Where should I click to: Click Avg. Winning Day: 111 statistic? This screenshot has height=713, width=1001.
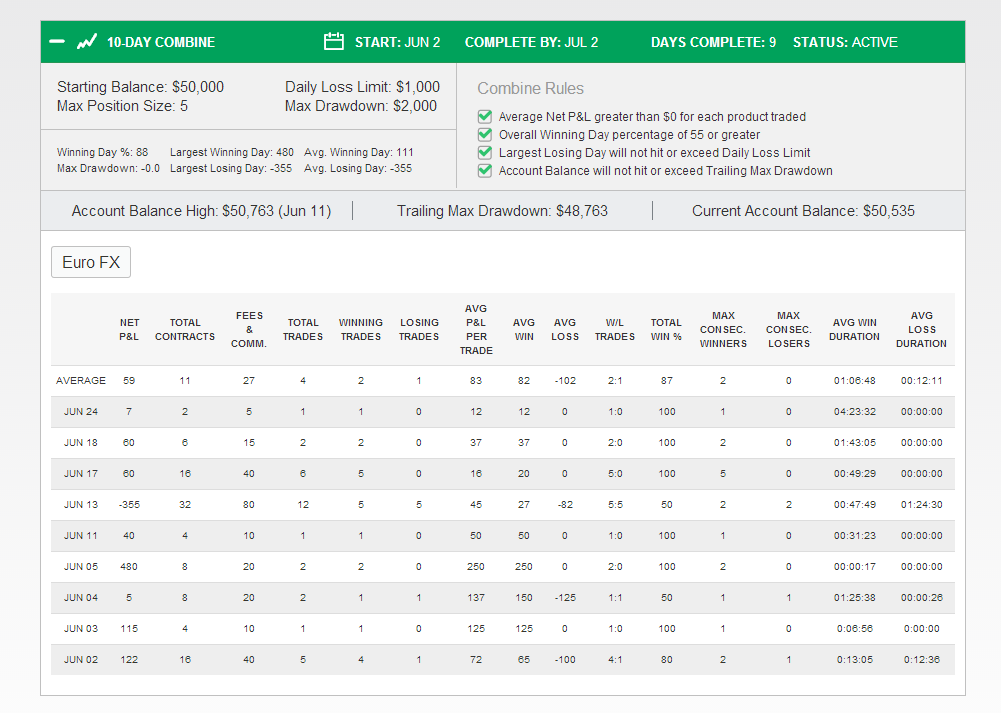(x=359, y=152)
